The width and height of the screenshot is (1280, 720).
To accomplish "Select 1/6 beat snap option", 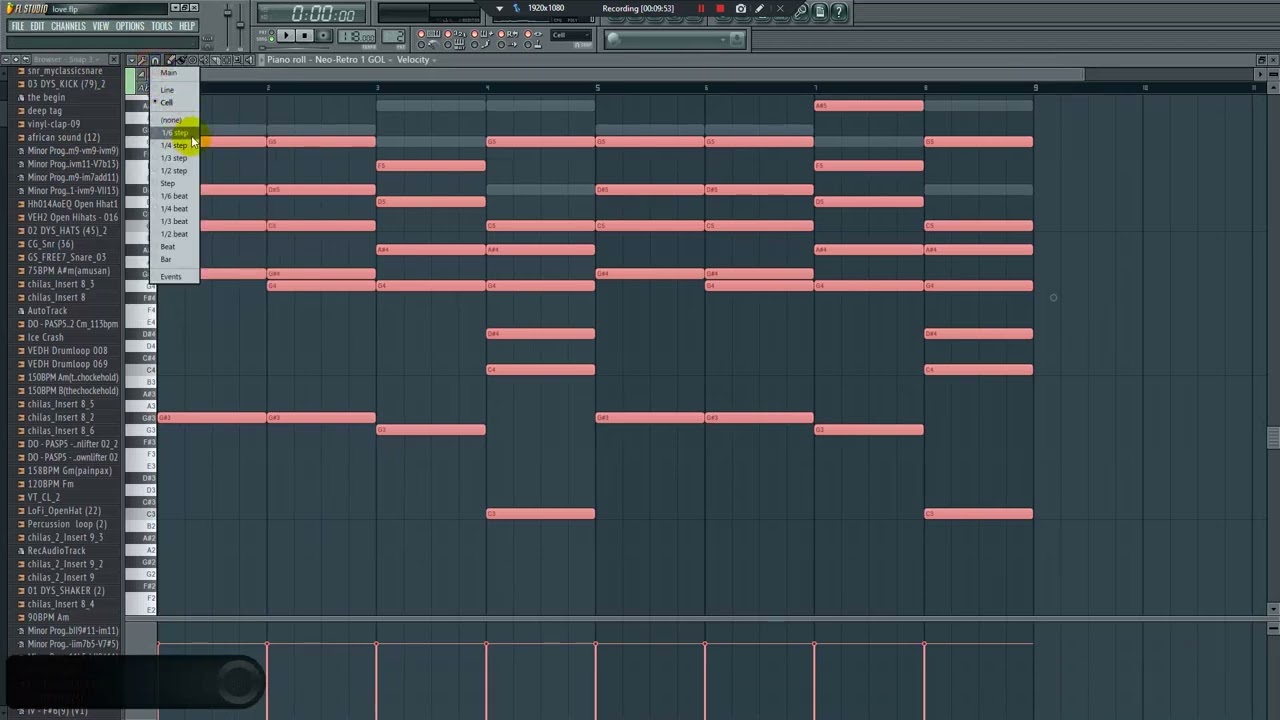I will [174, 196].
